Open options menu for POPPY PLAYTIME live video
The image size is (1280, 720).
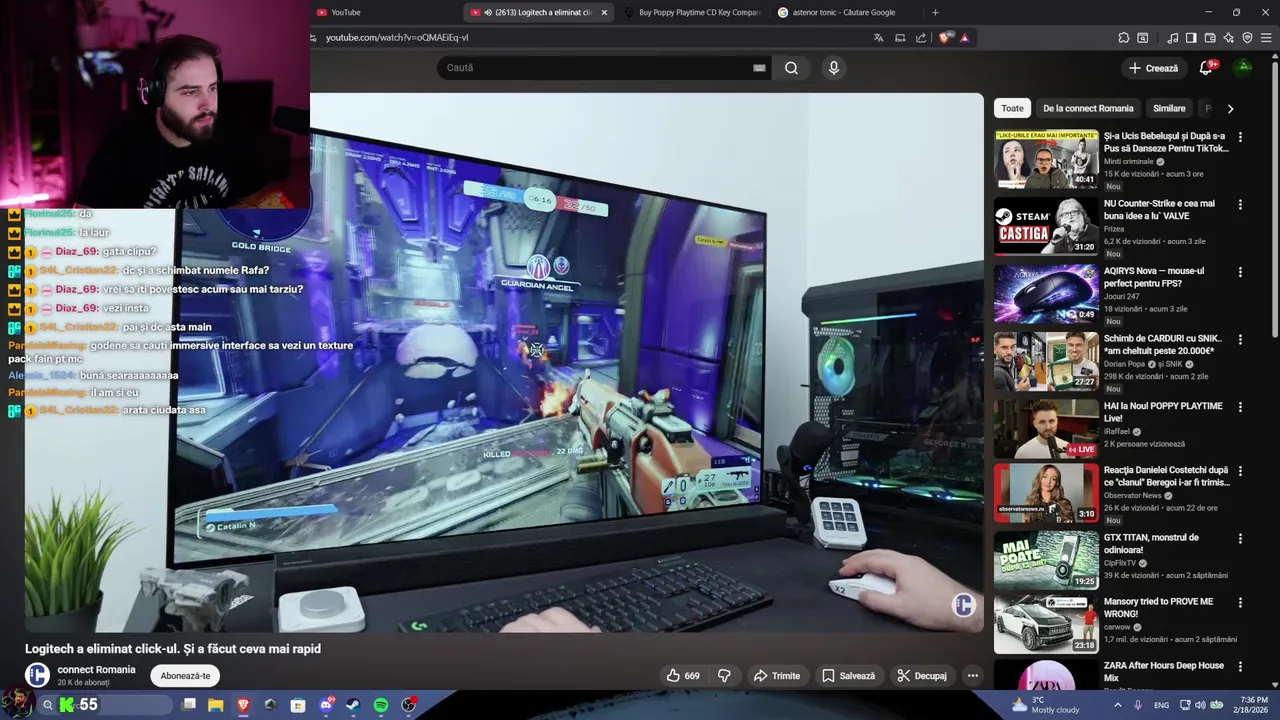pos(1240,407)
